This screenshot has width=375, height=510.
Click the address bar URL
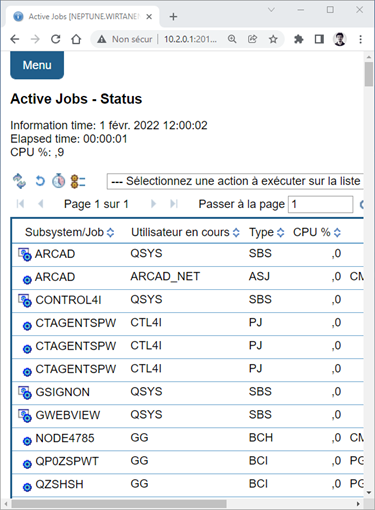click(x=190, y=39)
